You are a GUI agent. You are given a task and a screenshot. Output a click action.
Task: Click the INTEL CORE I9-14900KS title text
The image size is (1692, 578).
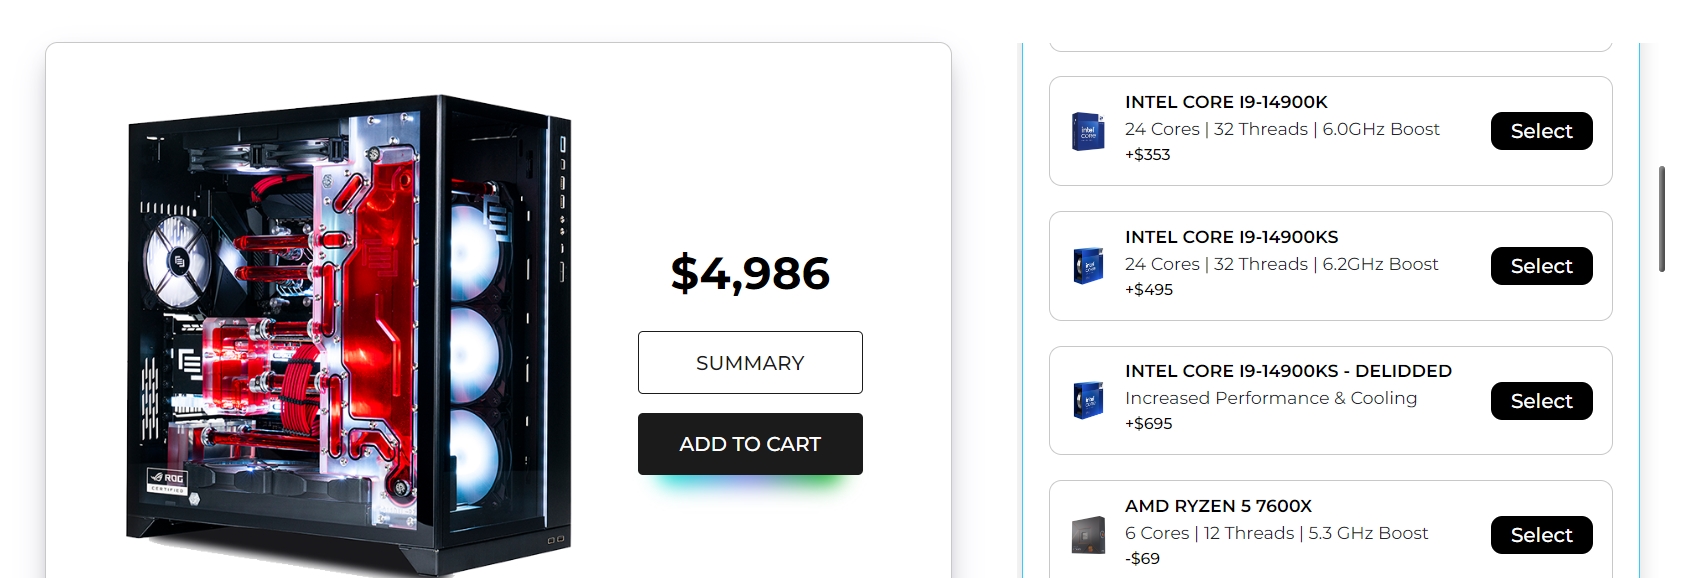[x=1231, y=237]
